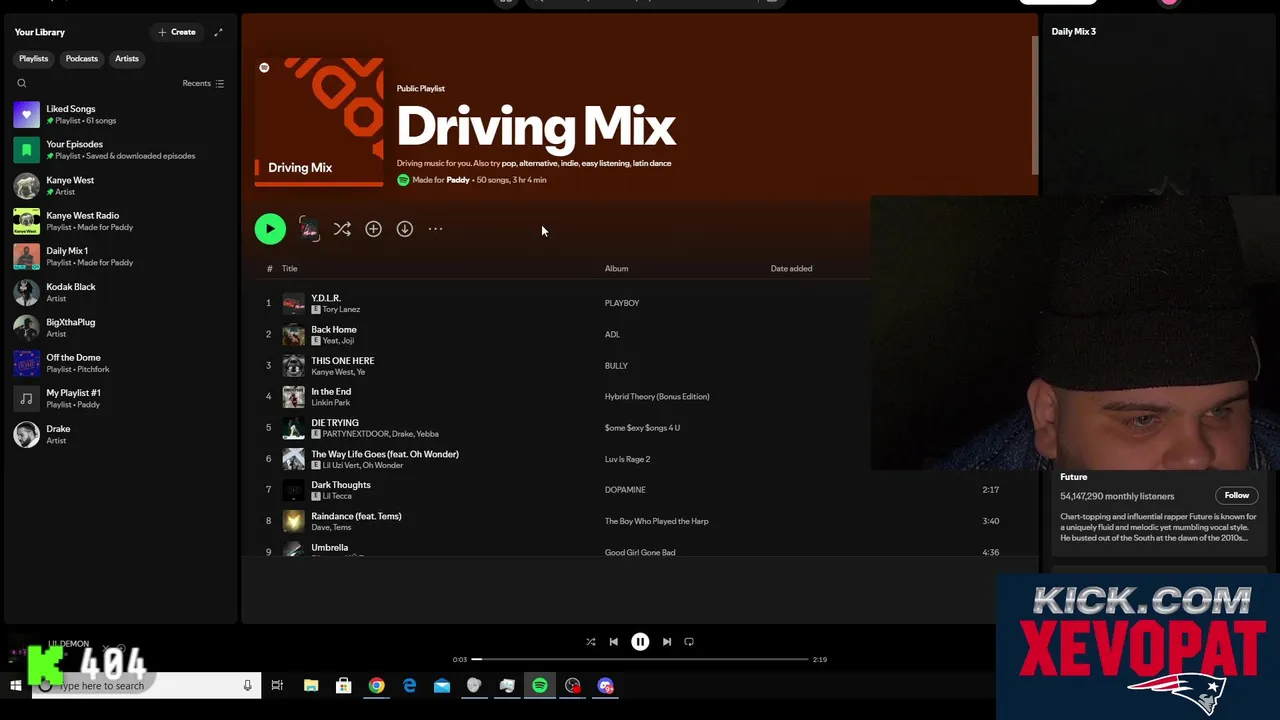The image size is (1280, 720).
Task: Open Hybrid Theory (Bonus Edition) album link
Action: (657, 396)
